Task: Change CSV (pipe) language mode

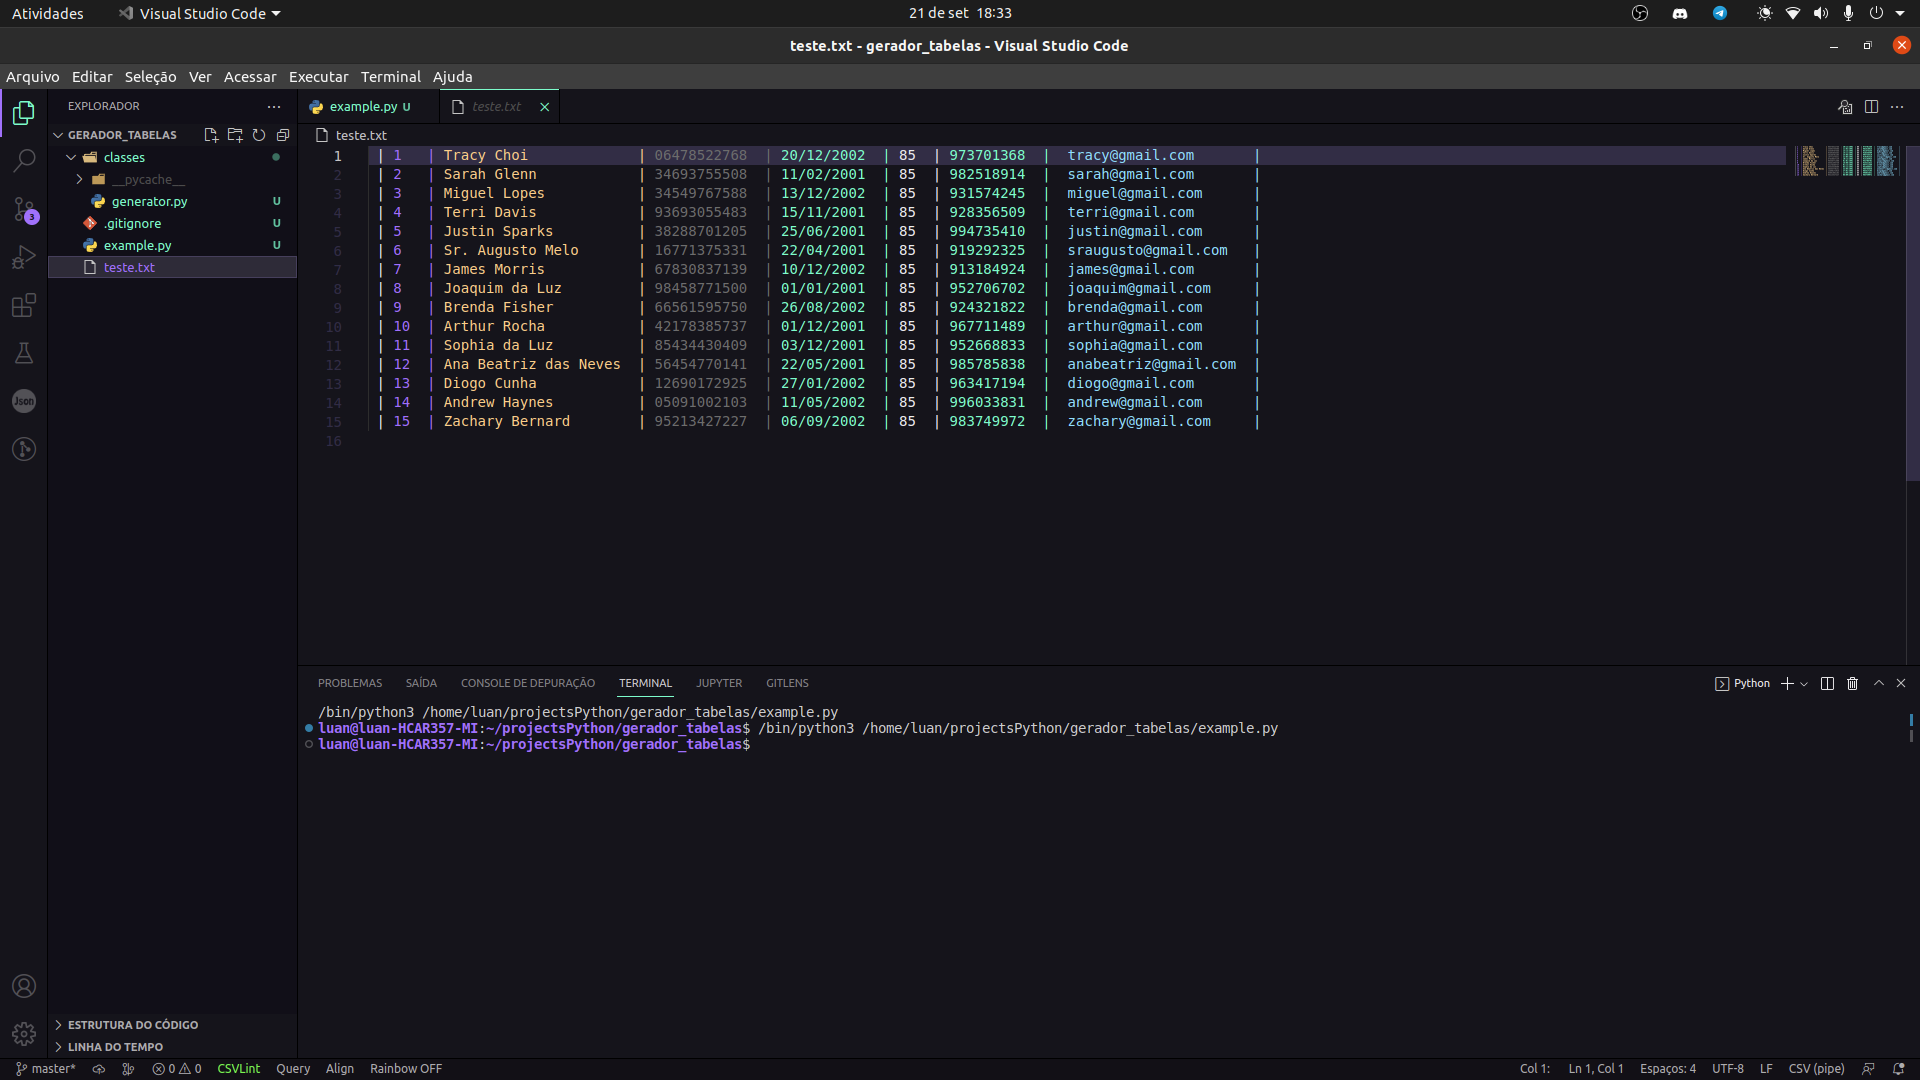Action: [1816, 1069]
